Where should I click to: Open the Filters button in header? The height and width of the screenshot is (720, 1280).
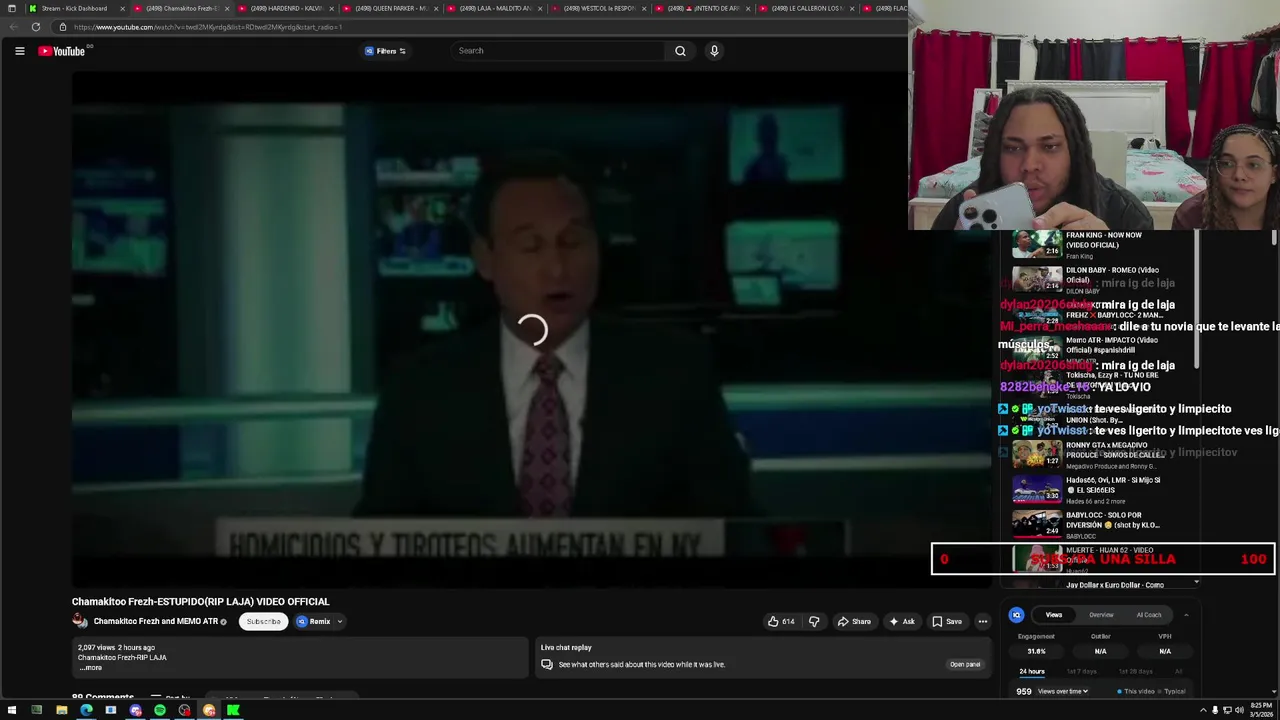coord(386,51)
